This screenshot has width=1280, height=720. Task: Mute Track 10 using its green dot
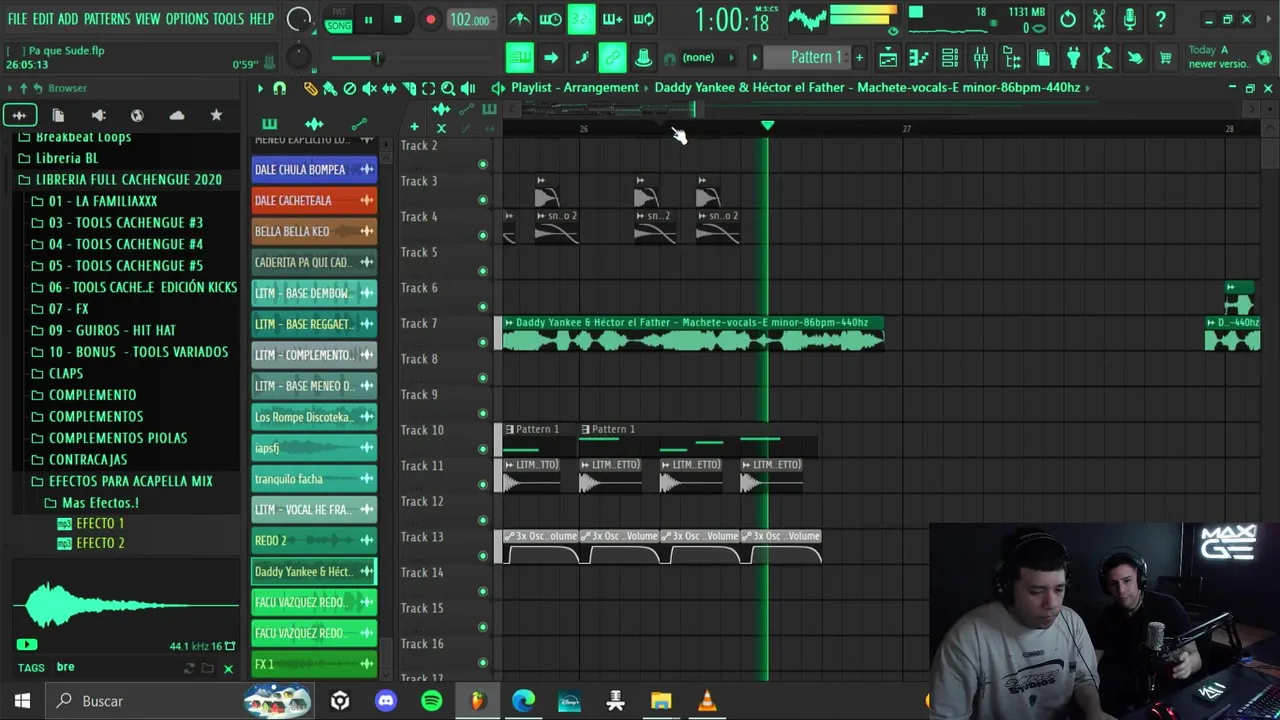[x=483, y=449]
